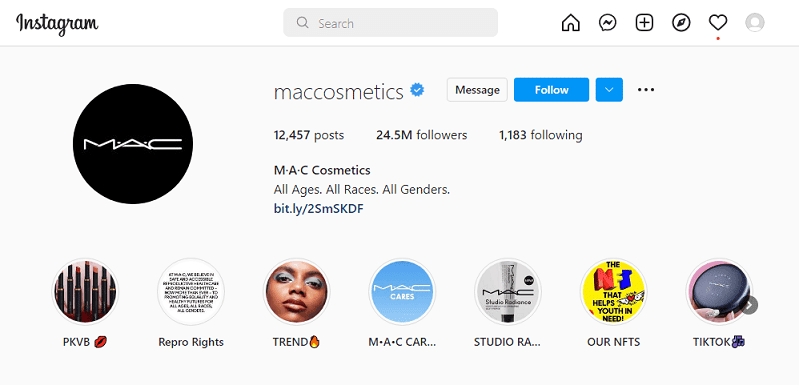Go to the Instagram Home icon
The image size is (799, 385).
(x=571, y=23)
